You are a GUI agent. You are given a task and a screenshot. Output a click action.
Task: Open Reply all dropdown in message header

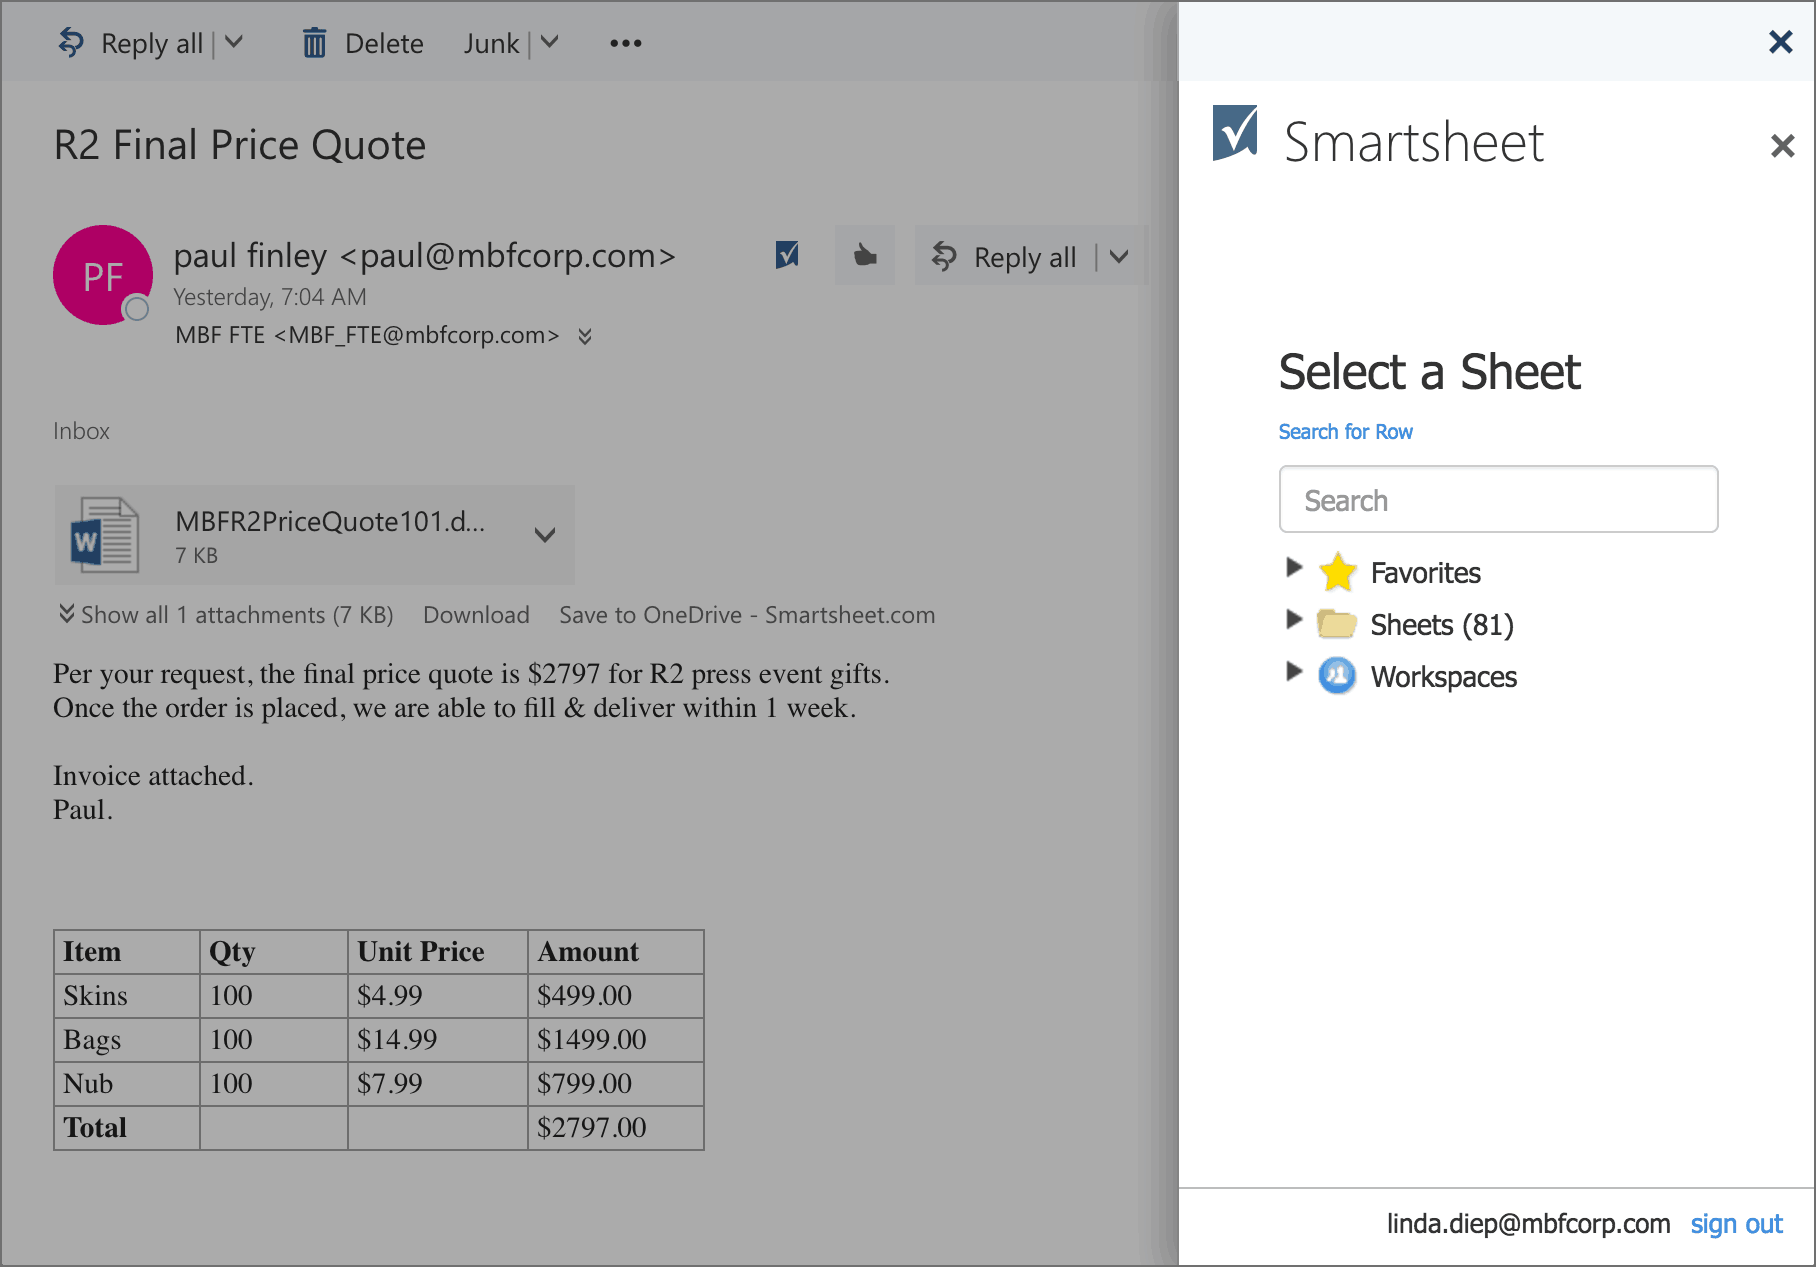click(x=1119, y=257)
